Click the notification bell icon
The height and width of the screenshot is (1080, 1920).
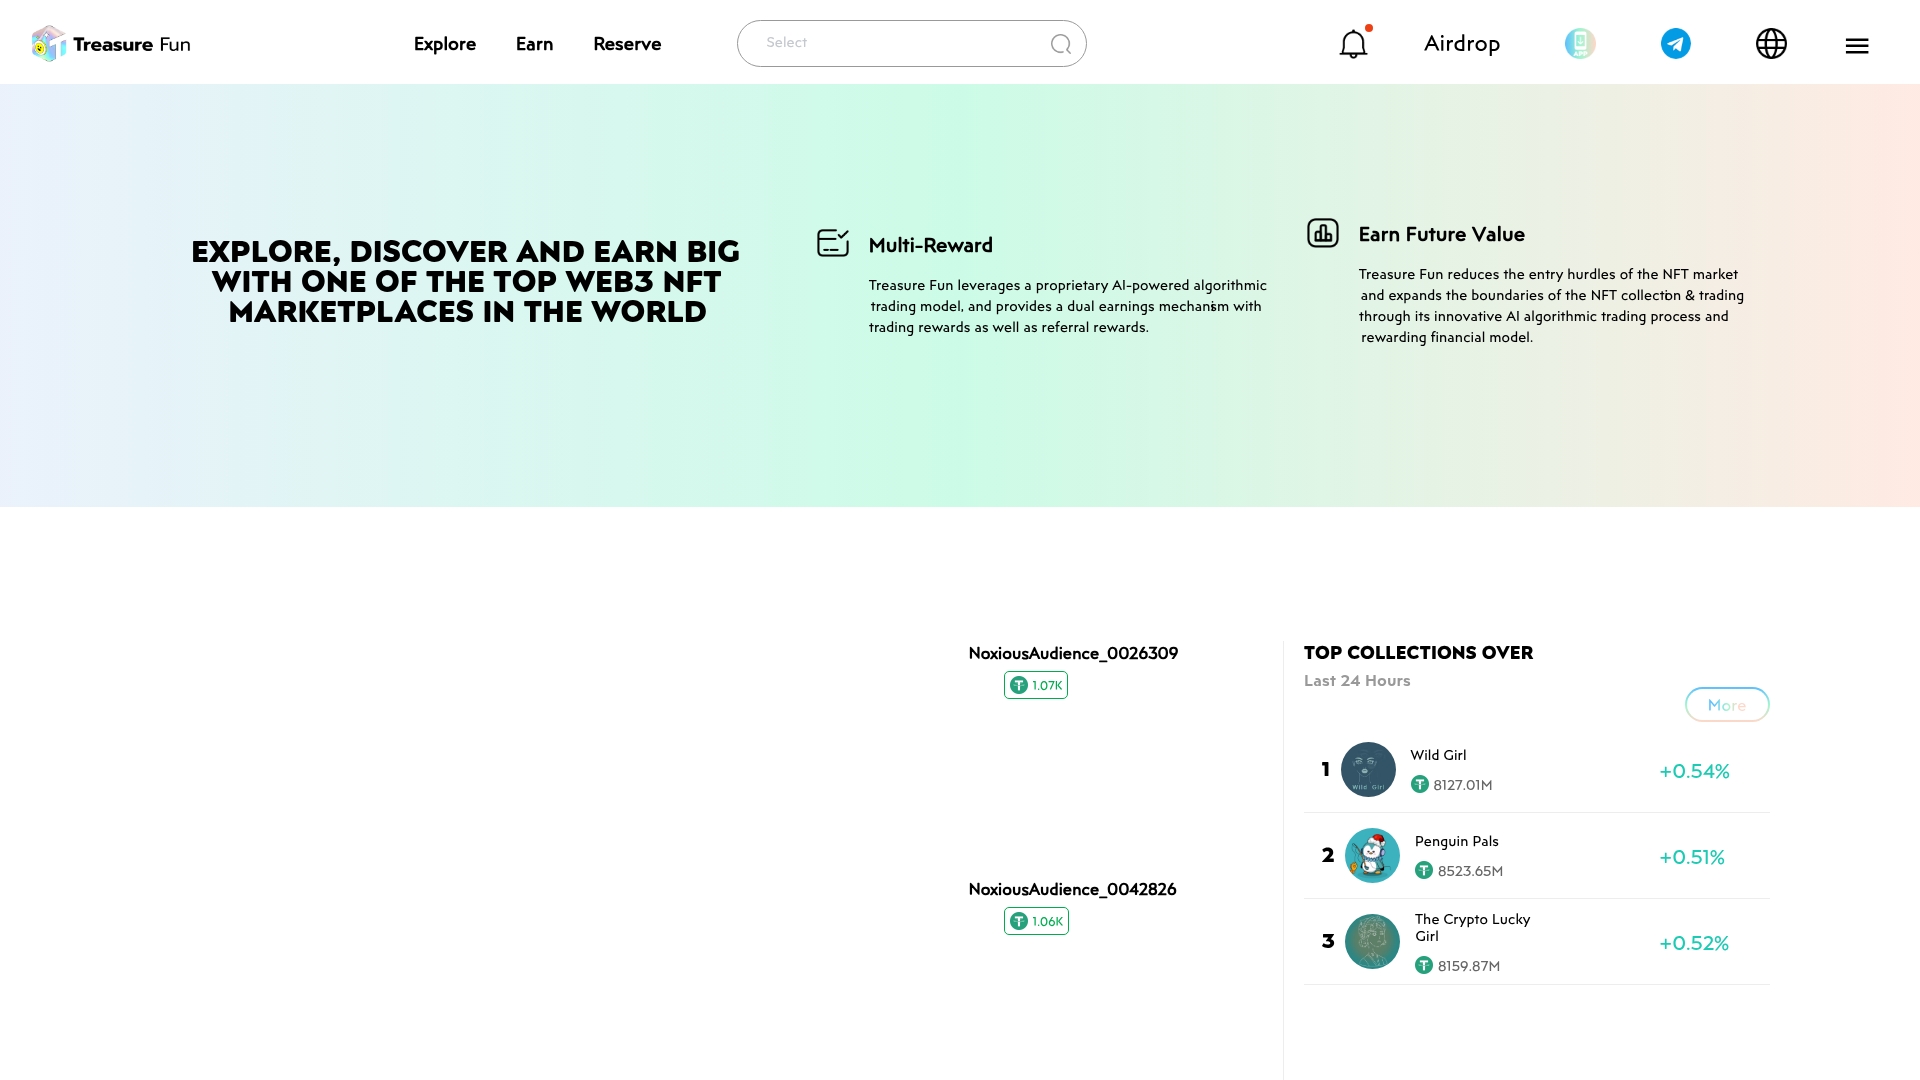pyautogui.click(x=1353, y=44)
